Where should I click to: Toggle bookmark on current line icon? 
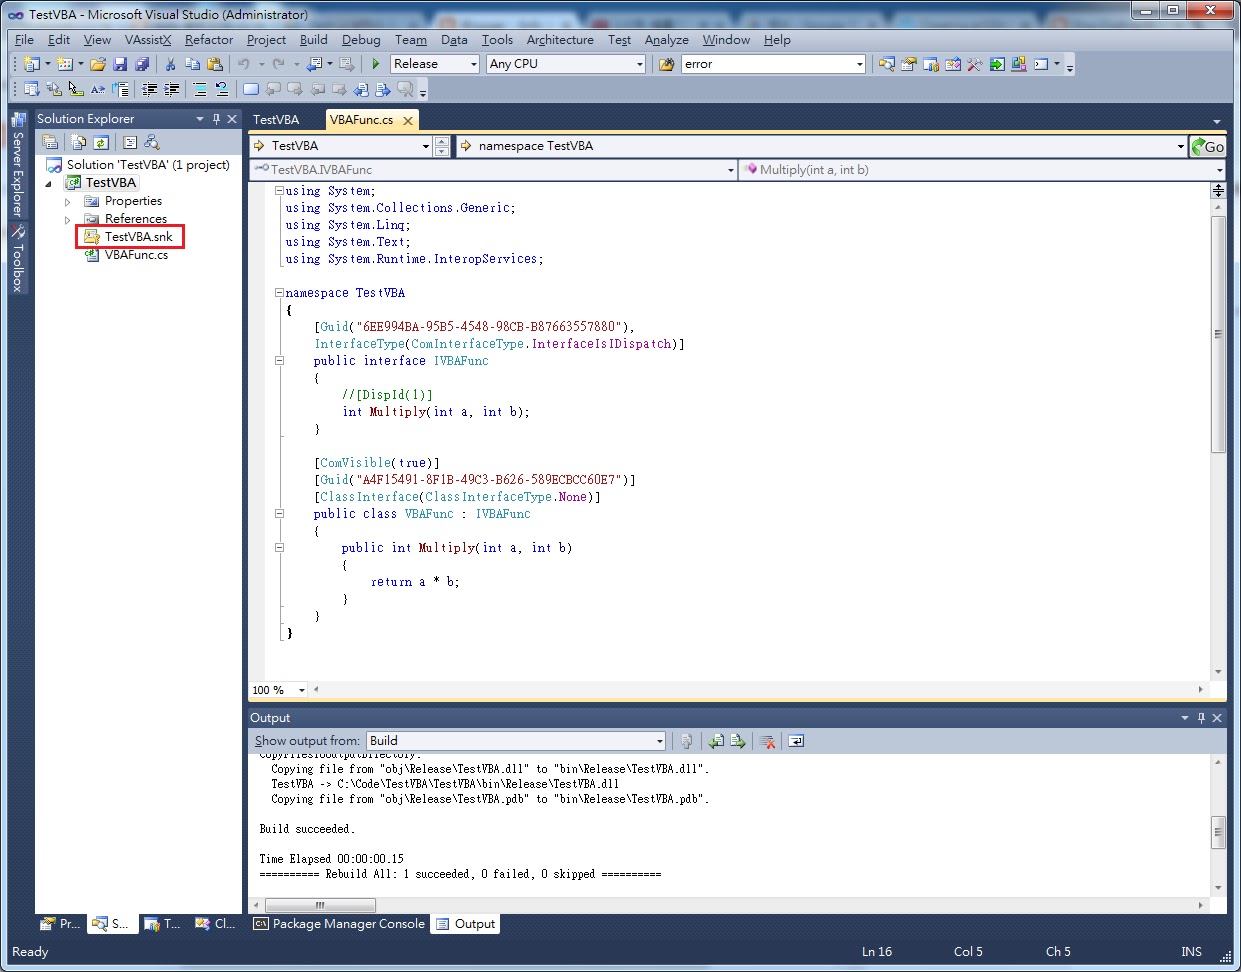(251, 89)
